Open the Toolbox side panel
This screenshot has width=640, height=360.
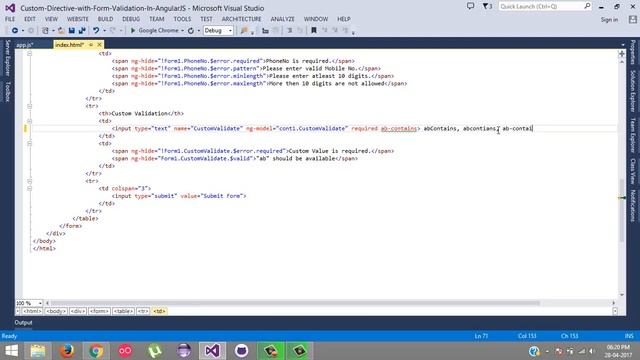(7, 91)
